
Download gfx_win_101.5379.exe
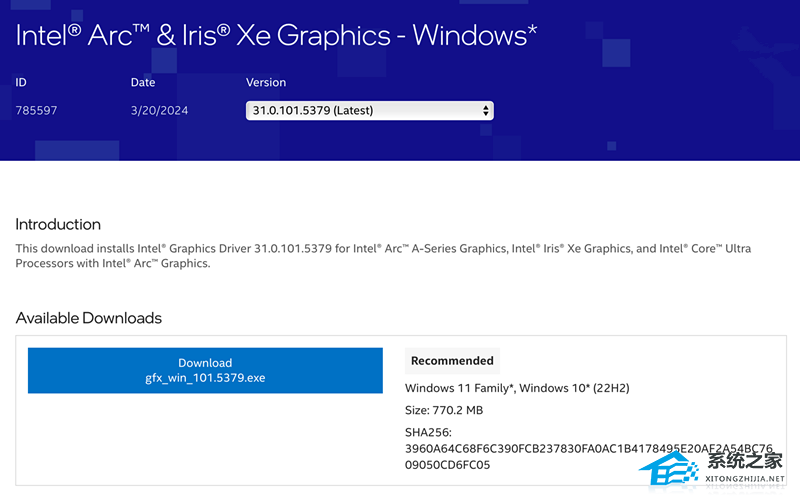click(205, 370)
